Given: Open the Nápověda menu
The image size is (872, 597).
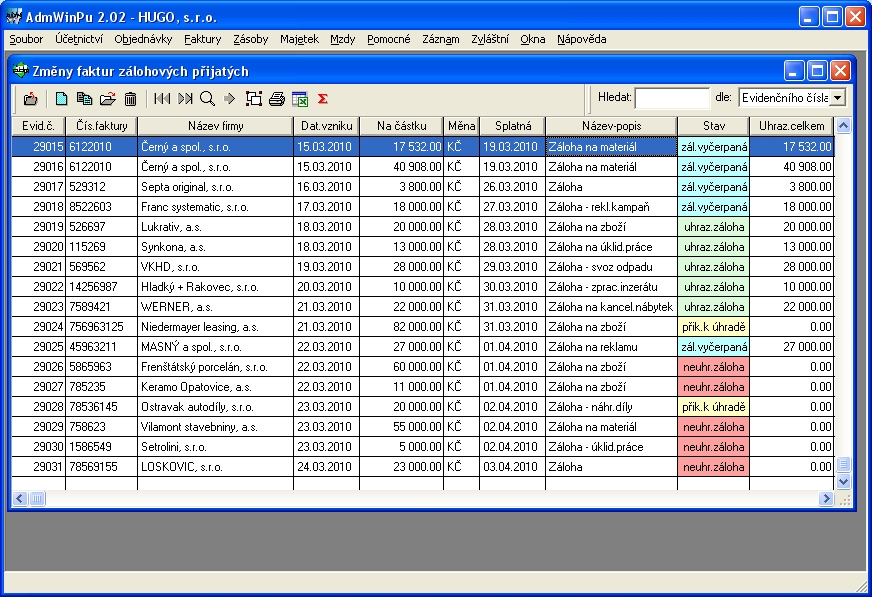Looking at the screenshot, I should (581, 39).
